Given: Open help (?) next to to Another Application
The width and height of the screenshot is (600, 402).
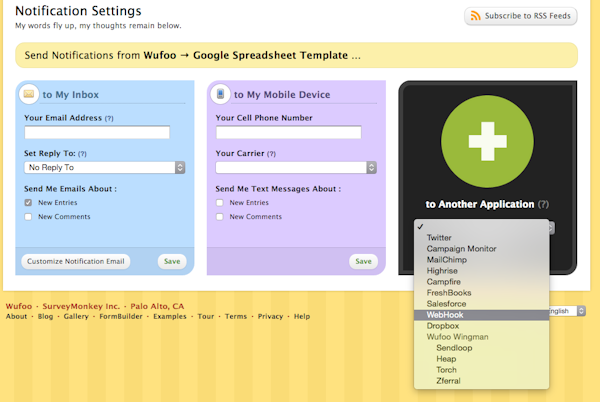Looking at the screenshot, I should coord(543,204).
